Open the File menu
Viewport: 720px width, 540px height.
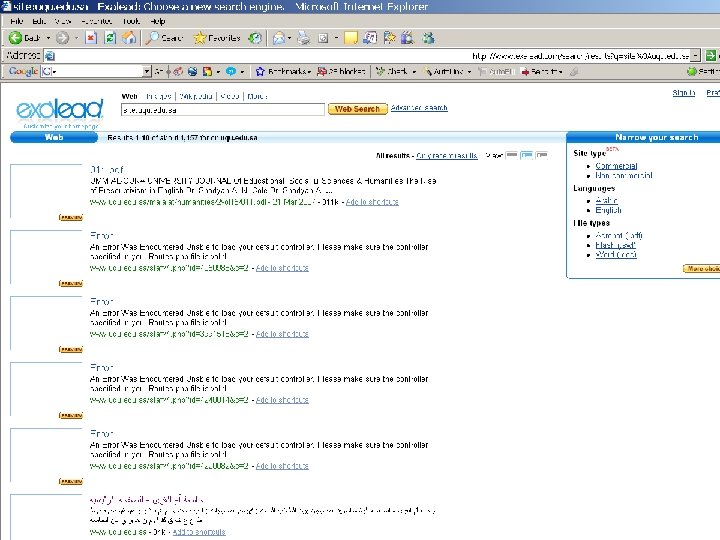[x=17, y=21]
